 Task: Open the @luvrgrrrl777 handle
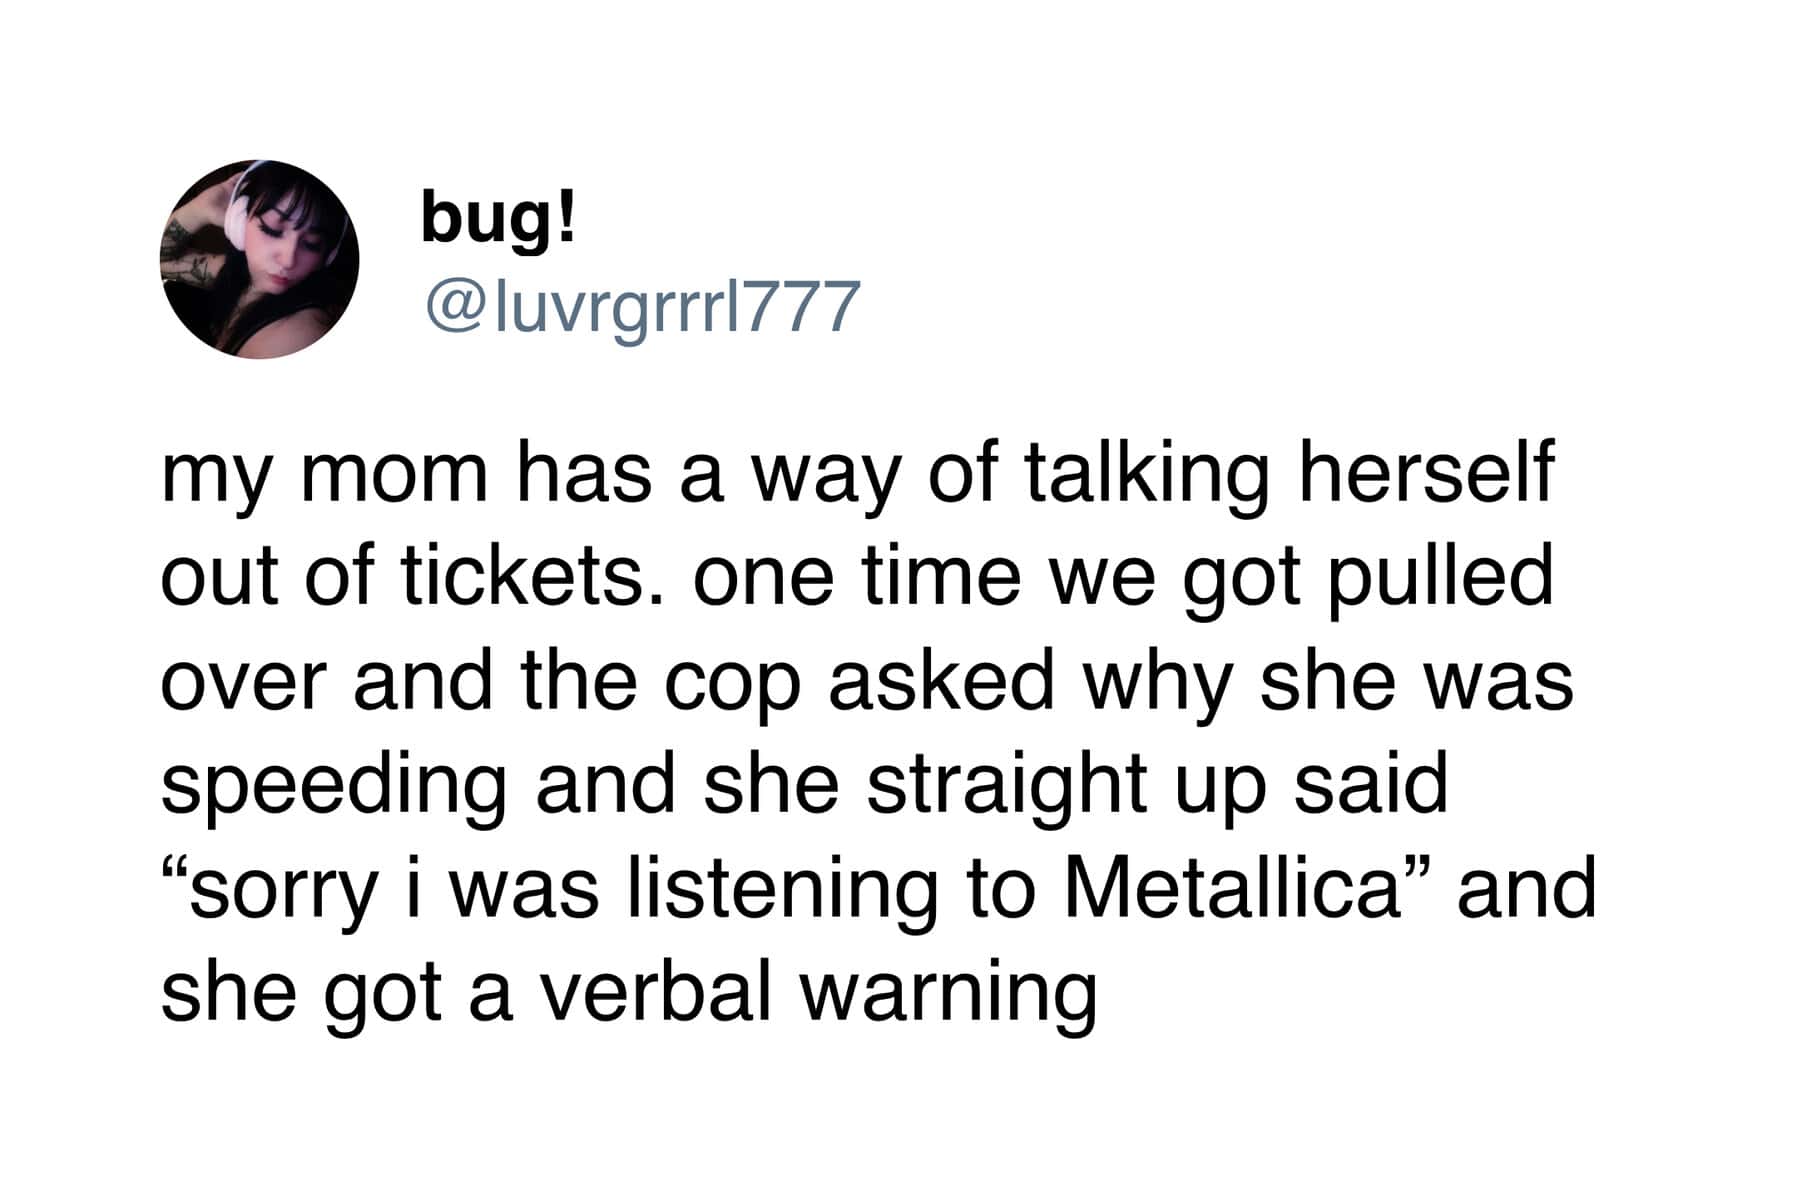point(643,307)
